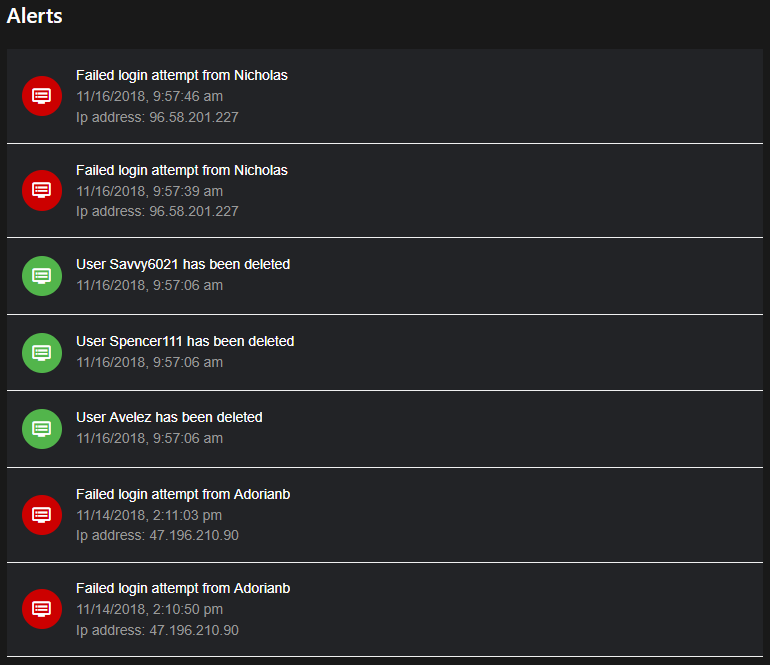Select 'User Spencer111 has been deleted' text
Image resolution: width=770 pixels, height=665 pixels.
(185, 342)
